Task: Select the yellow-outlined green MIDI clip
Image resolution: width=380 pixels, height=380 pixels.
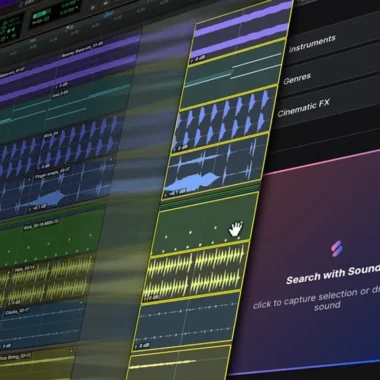Action: point(204,224)
